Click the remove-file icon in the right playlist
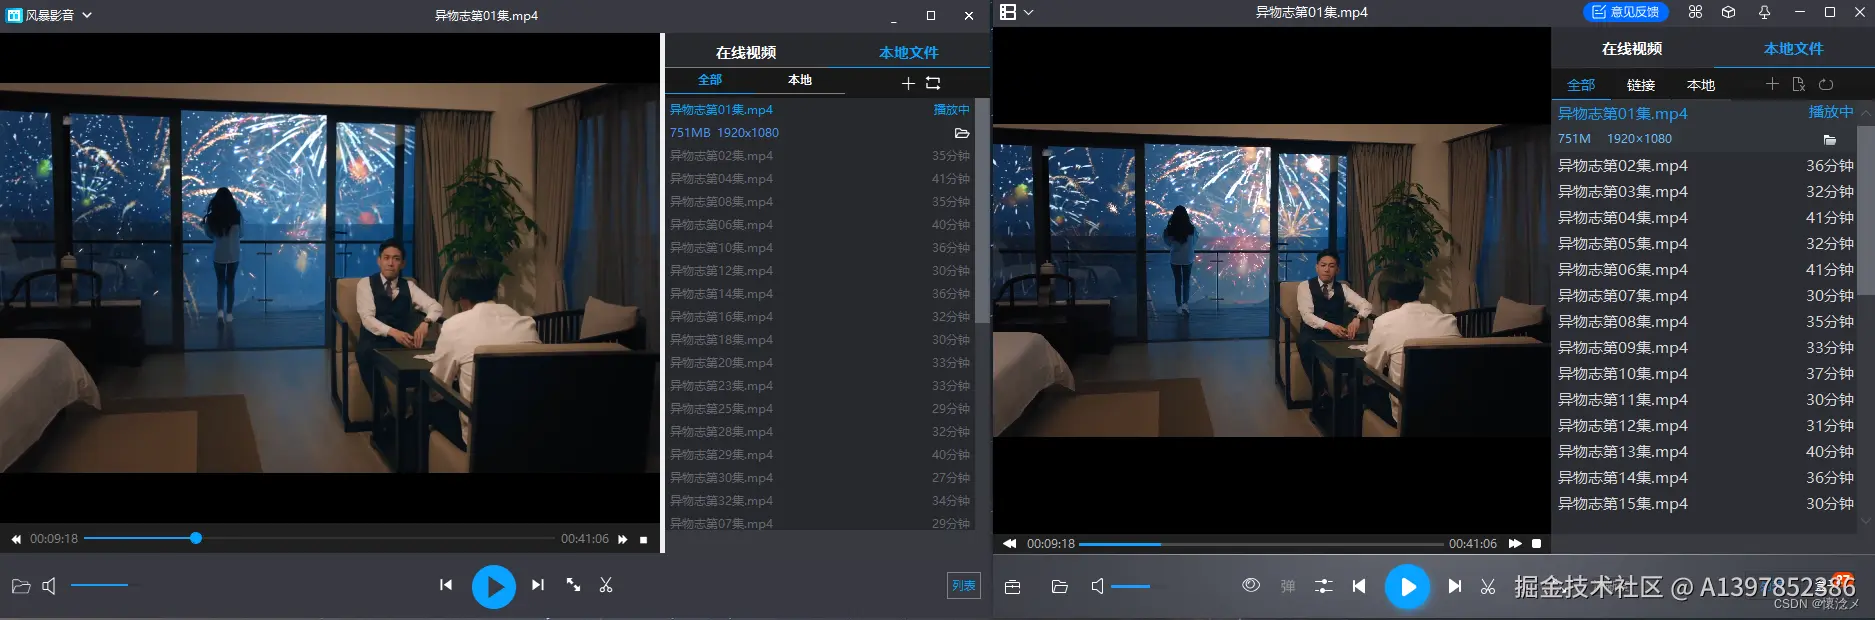 coord(1799,84)
